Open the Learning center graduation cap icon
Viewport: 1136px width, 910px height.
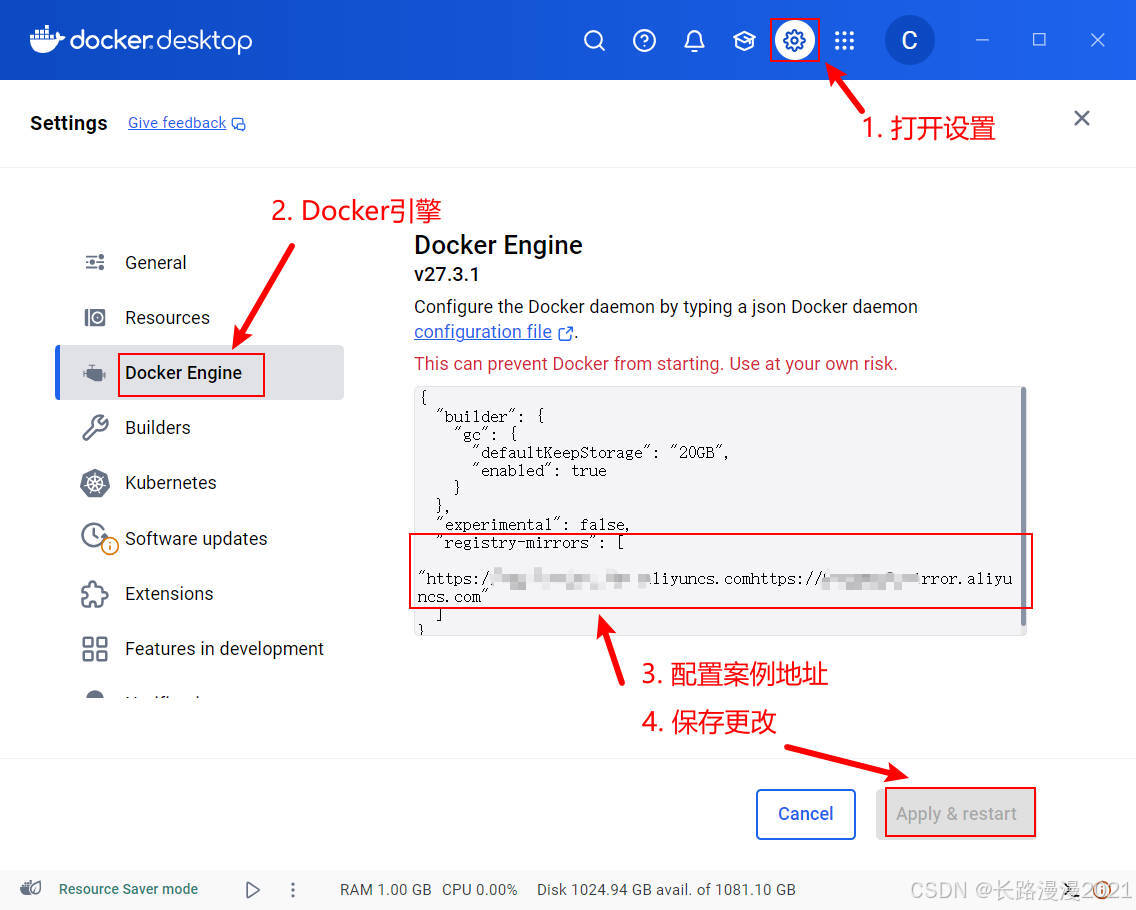point(744,41)
